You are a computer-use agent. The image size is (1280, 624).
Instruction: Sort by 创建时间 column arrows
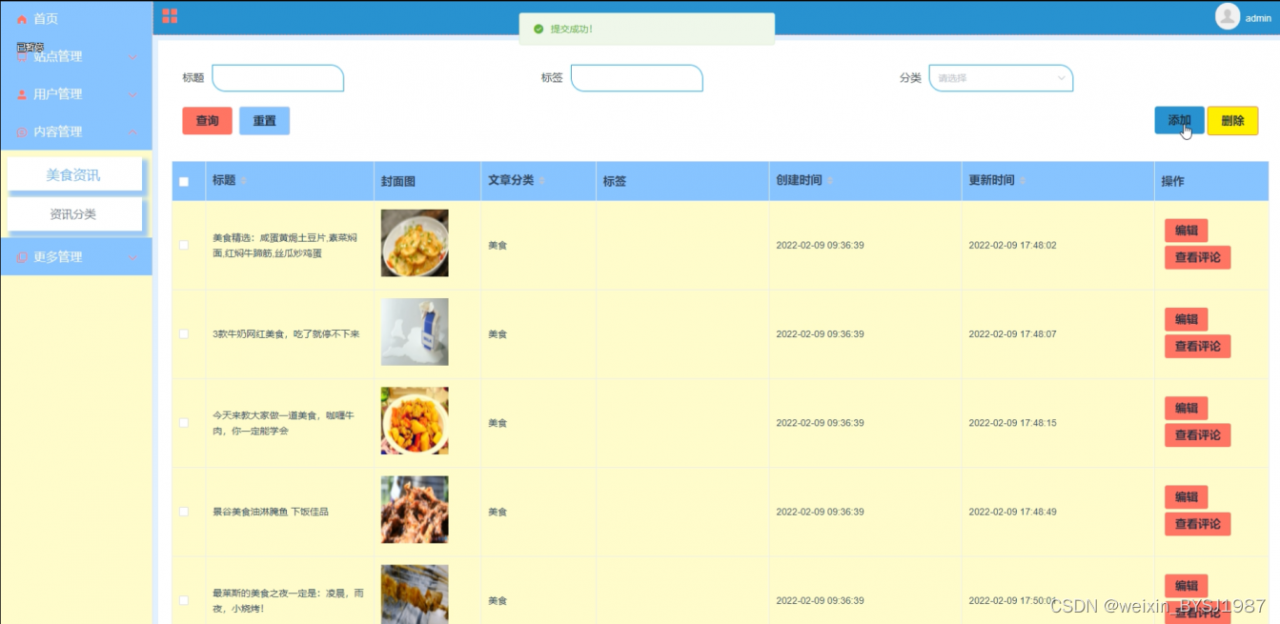[x=830, y=181]
